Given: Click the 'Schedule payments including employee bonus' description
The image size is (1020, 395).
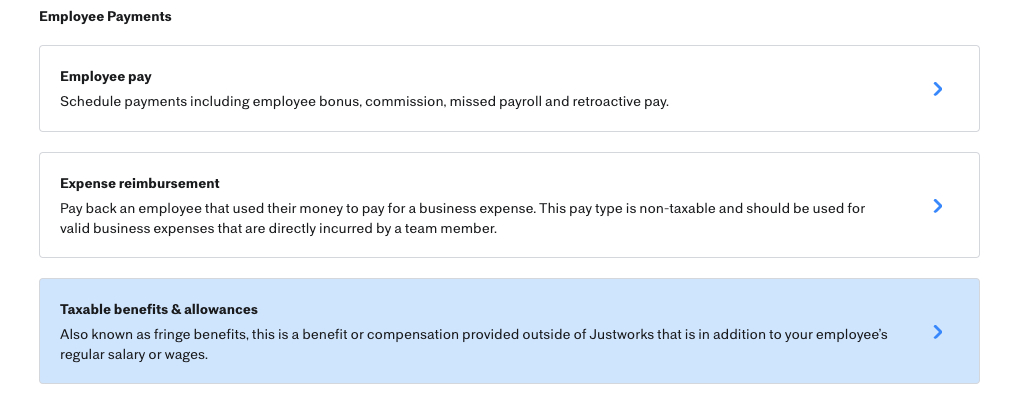Looking at the screenshot, I should click(x=364, y=102).
